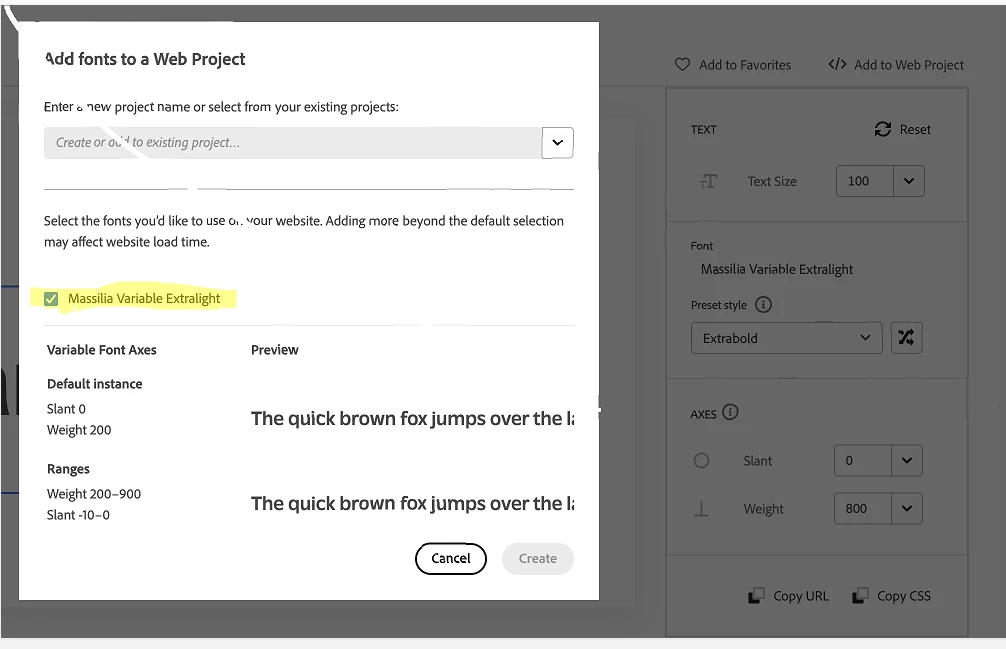Click the Copy URL clipboard icon
The image size is (1006, 649).
pyautogui.click(x=756, y=596)
